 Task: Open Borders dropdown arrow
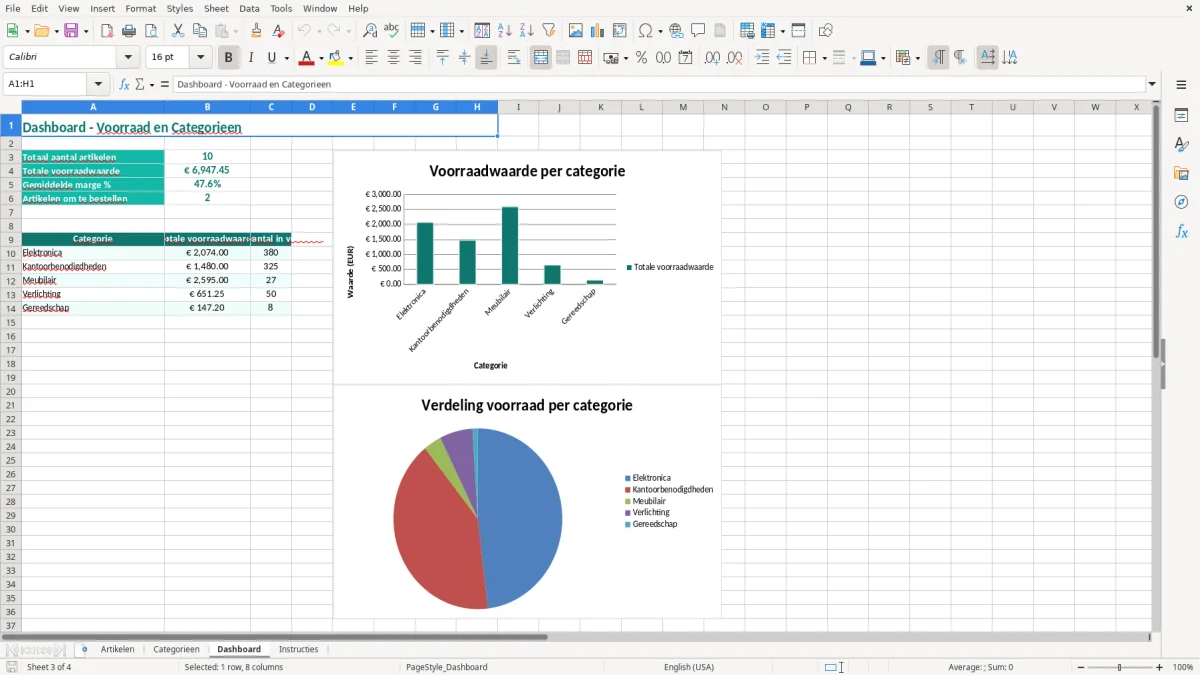pyautogui.click(x=824, y=58)
